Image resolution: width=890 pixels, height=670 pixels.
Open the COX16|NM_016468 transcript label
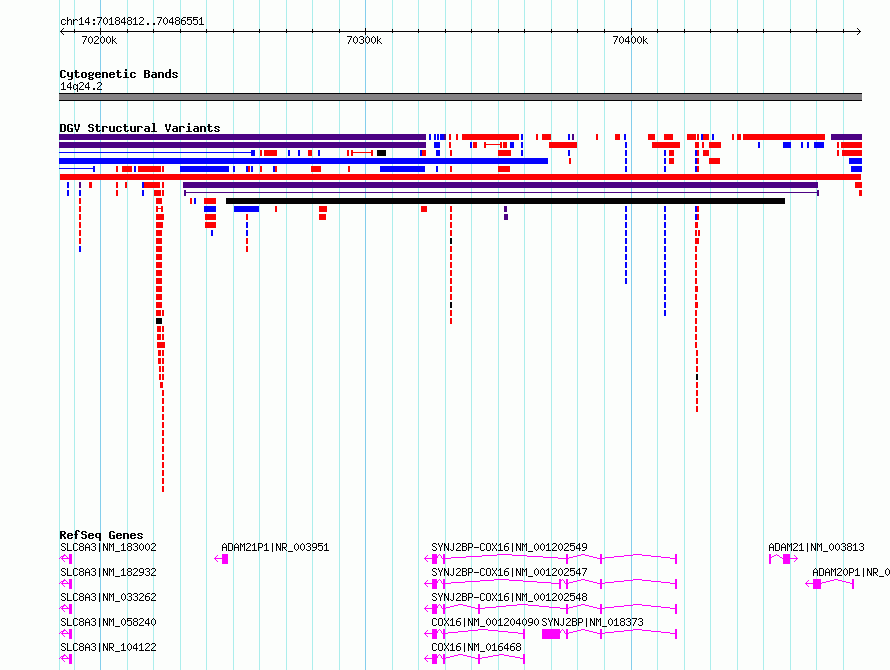(x=476, y=647)
